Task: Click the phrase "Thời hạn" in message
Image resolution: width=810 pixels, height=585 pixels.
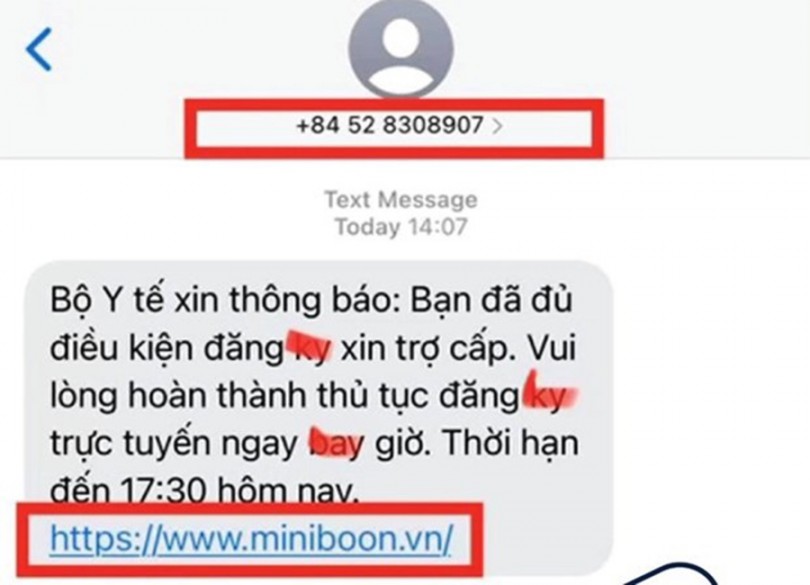Action: (510, 443)
